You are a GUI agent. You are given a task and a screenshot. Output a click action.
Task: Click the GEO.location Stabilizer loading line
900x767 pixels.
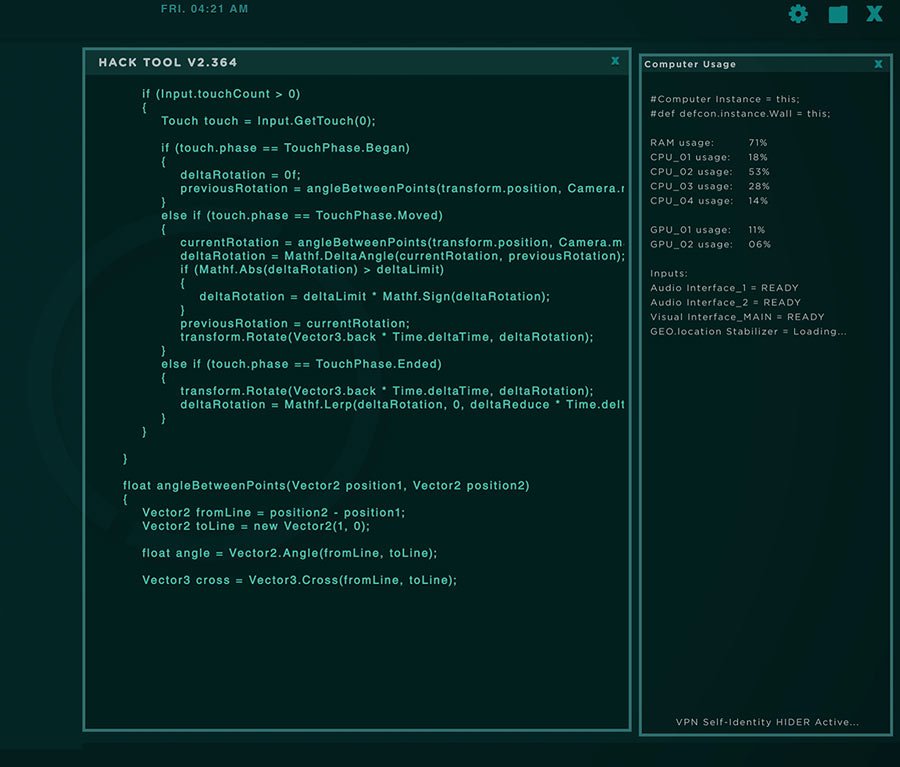coord(748,331)
